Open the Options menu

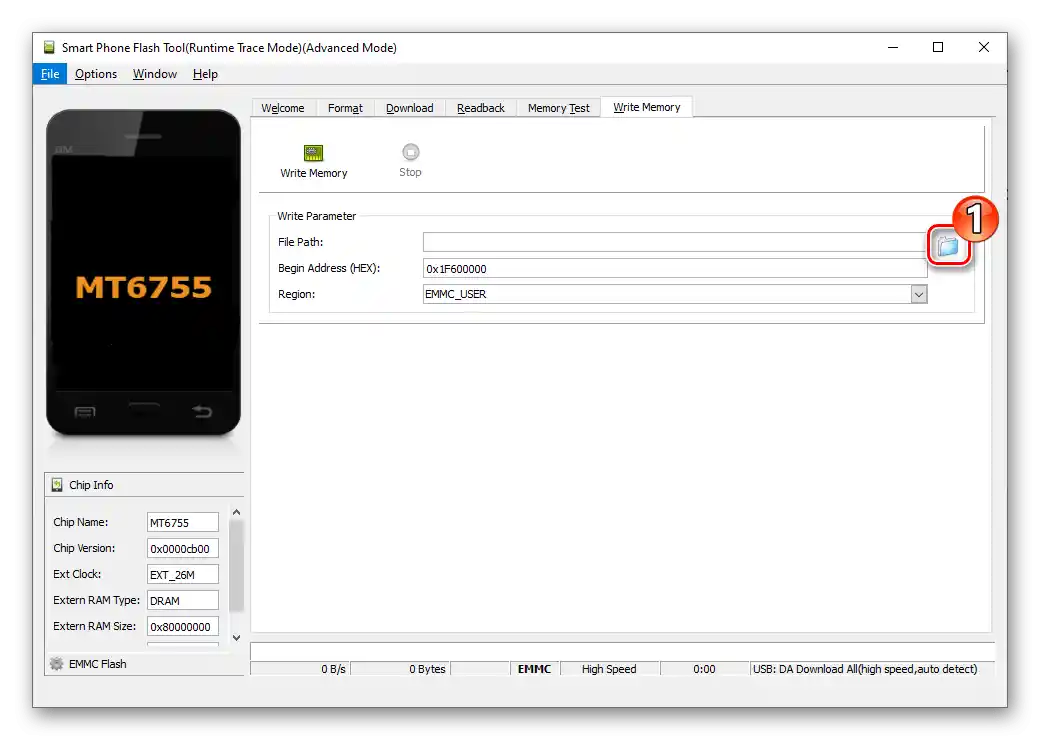coord(95,73)
